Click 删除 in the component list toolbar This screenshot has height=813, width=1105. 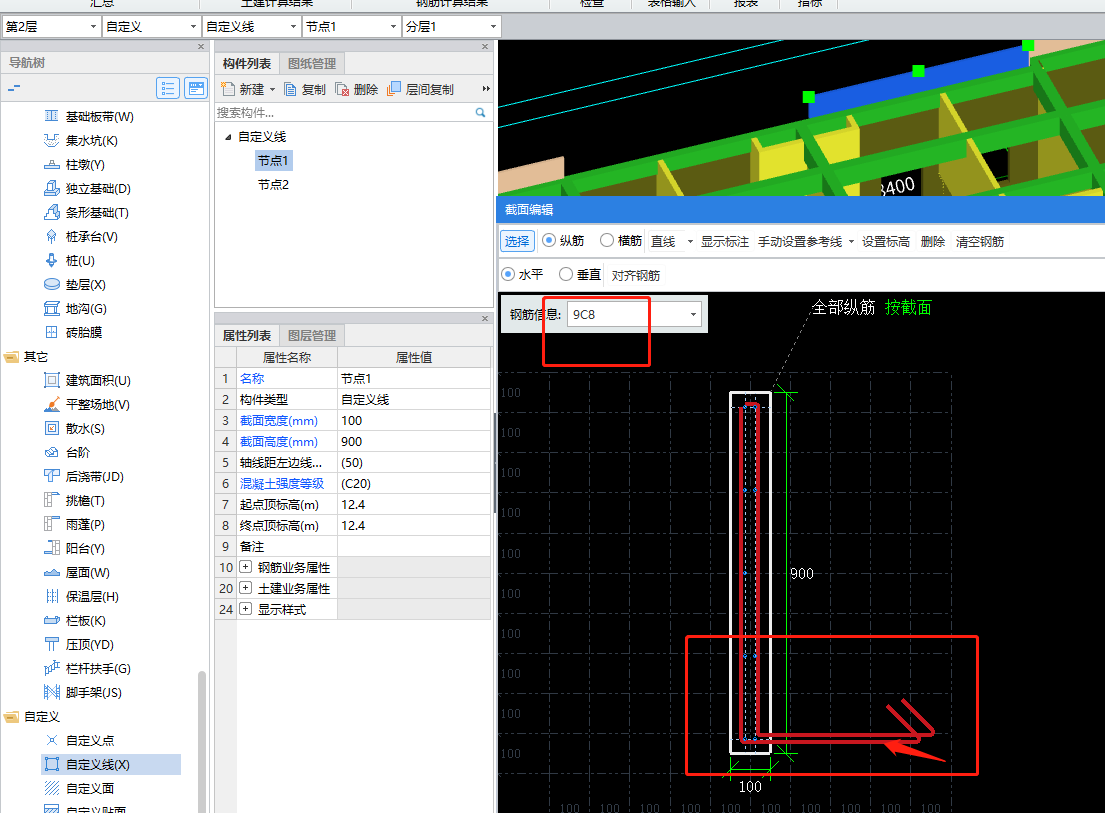pyautogui.click(x=357, y=89)
